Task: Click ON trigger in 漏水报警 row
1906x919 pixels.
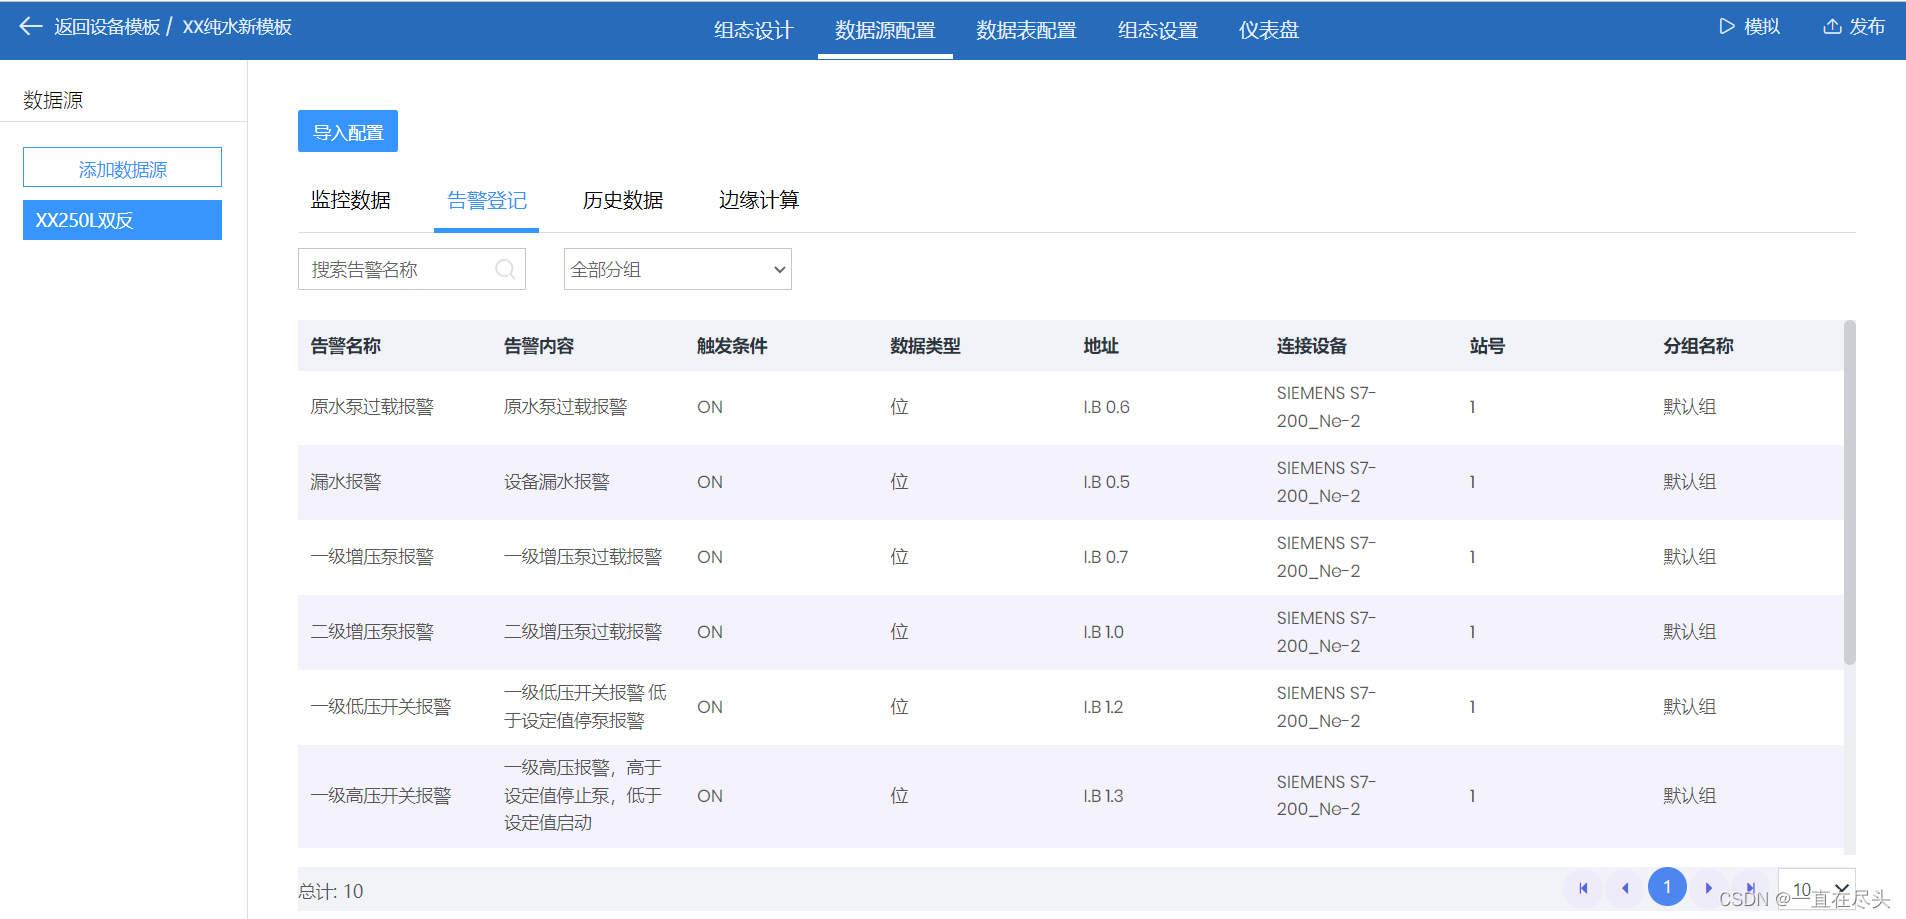Action: 710,482
